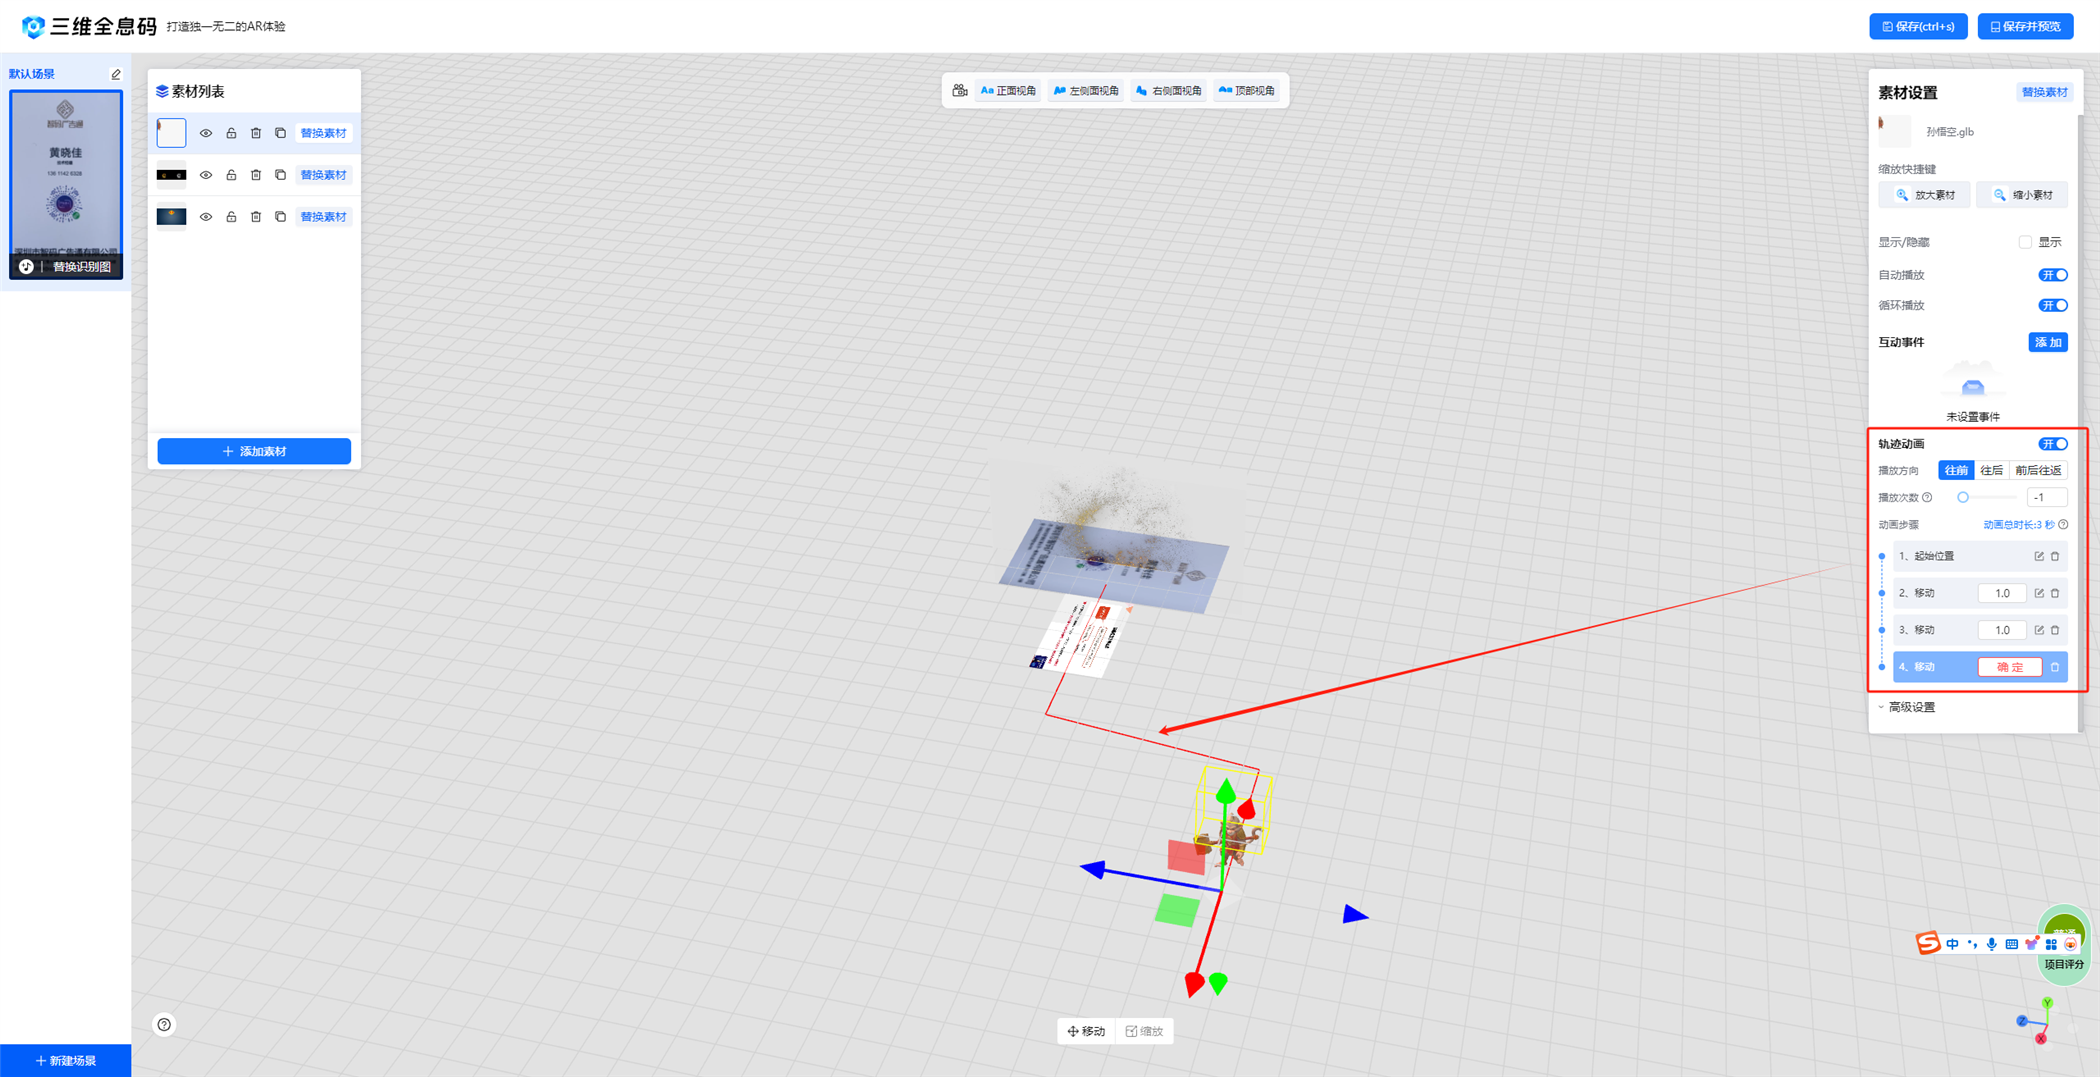Click the 播放次数 slider handle
This screenshot has width=2100, height=1077.
pos(1963,497)
